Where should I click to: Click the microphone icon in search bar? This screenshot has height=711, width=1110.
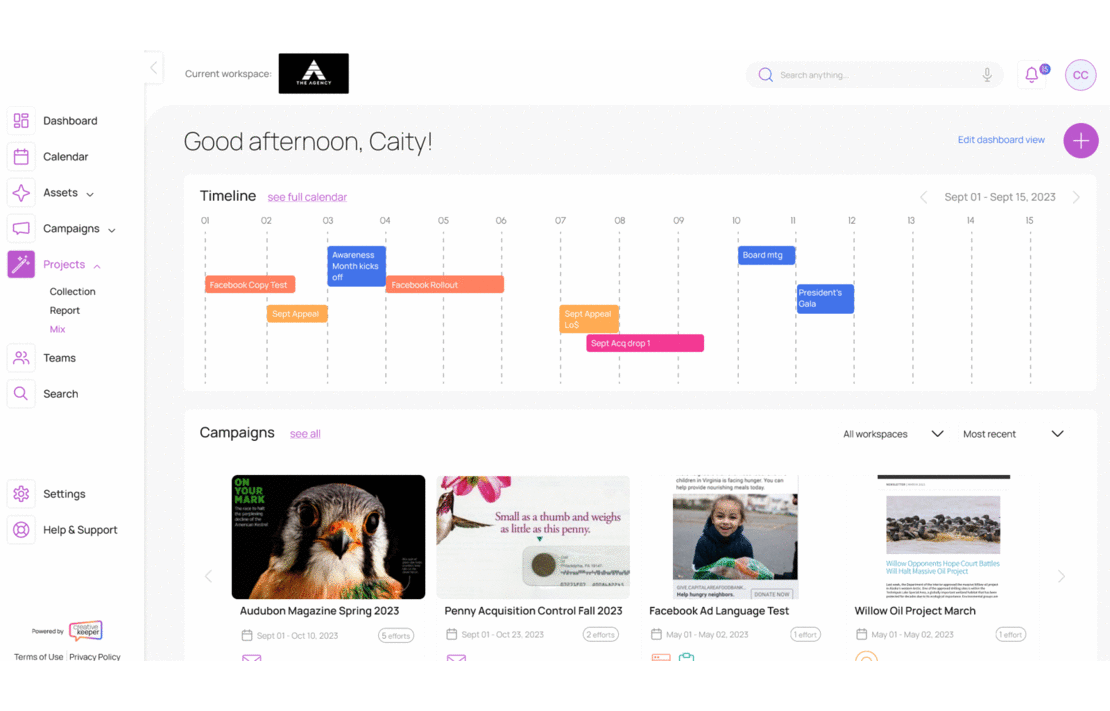coord(987,75)
